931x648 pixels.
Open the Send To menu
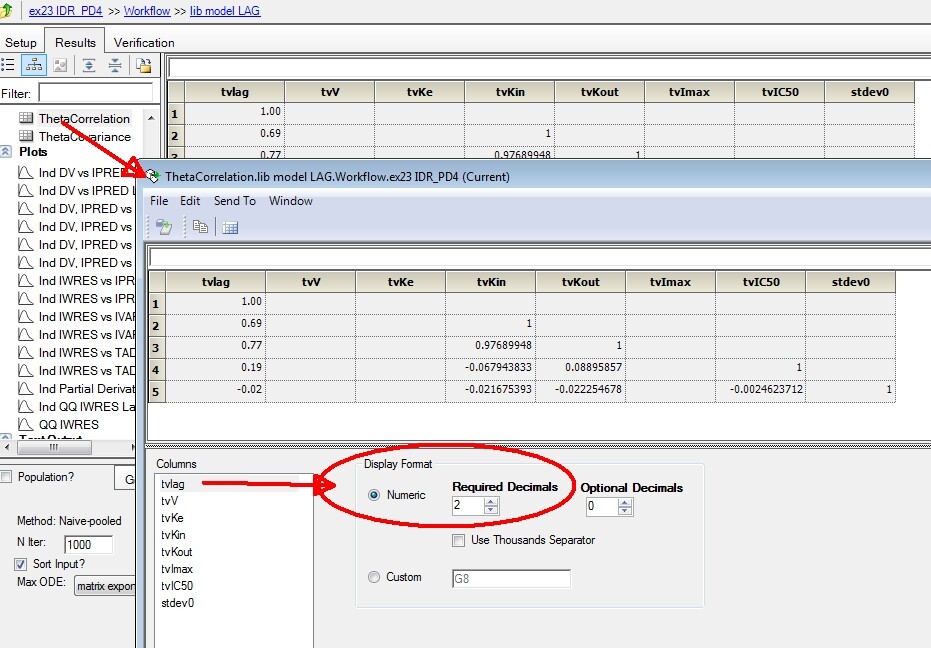coord(235,201)
